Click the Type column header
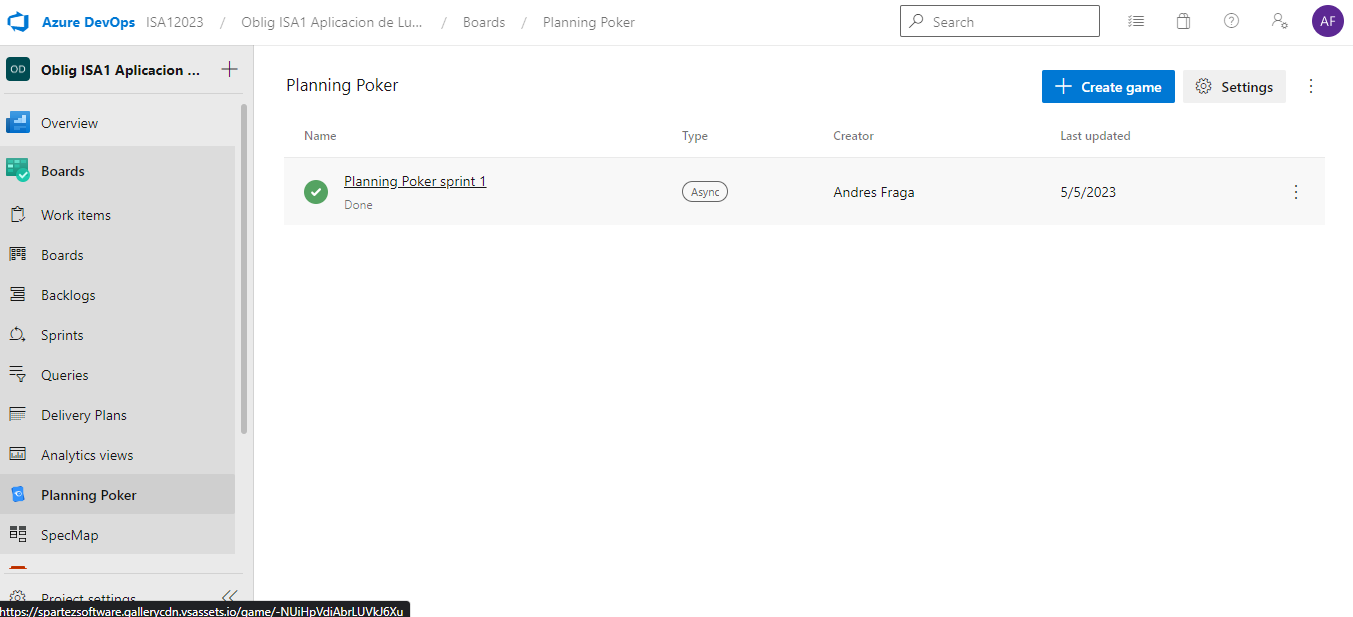1353x617 pixels. coord(695,136)
